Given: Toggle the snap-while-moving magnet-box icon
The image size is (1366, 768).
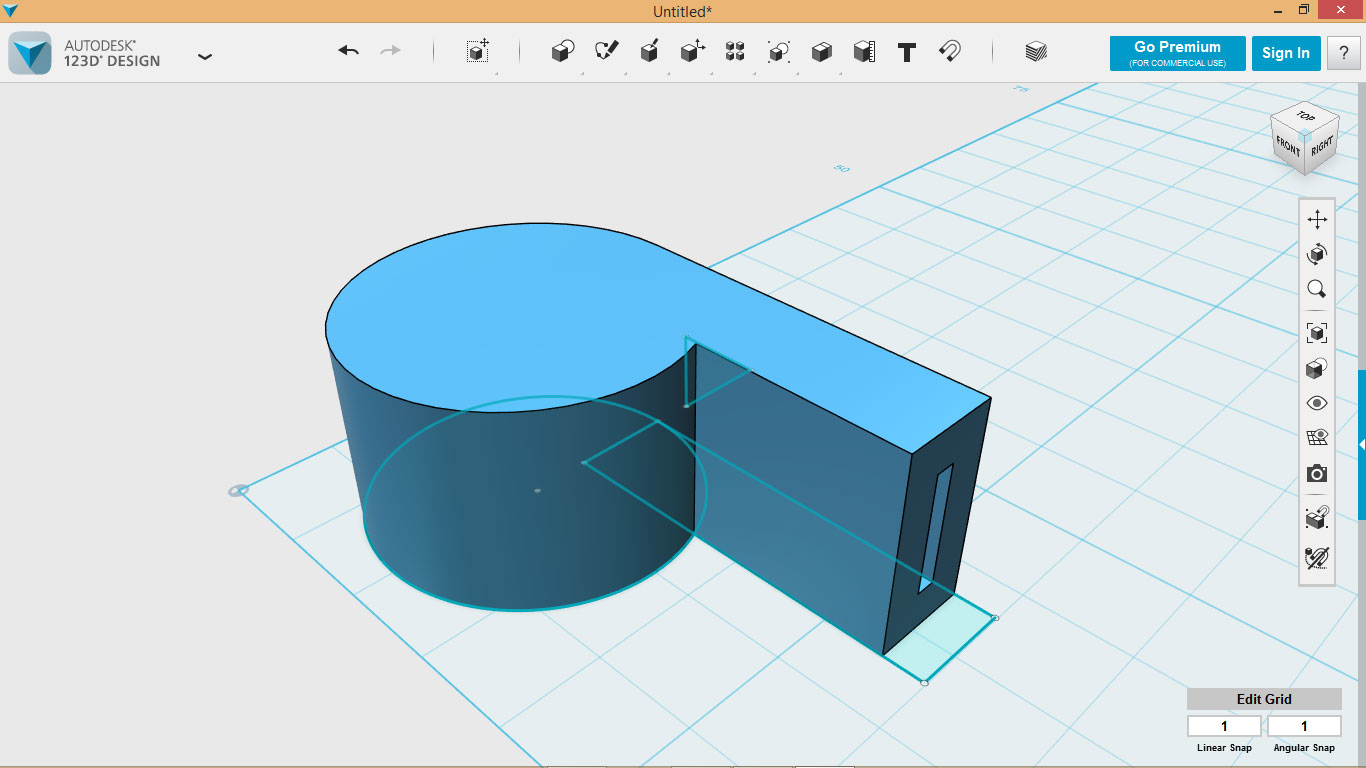Looking at the screenshot, I should pyautogui.click(x=1317, y=518).
